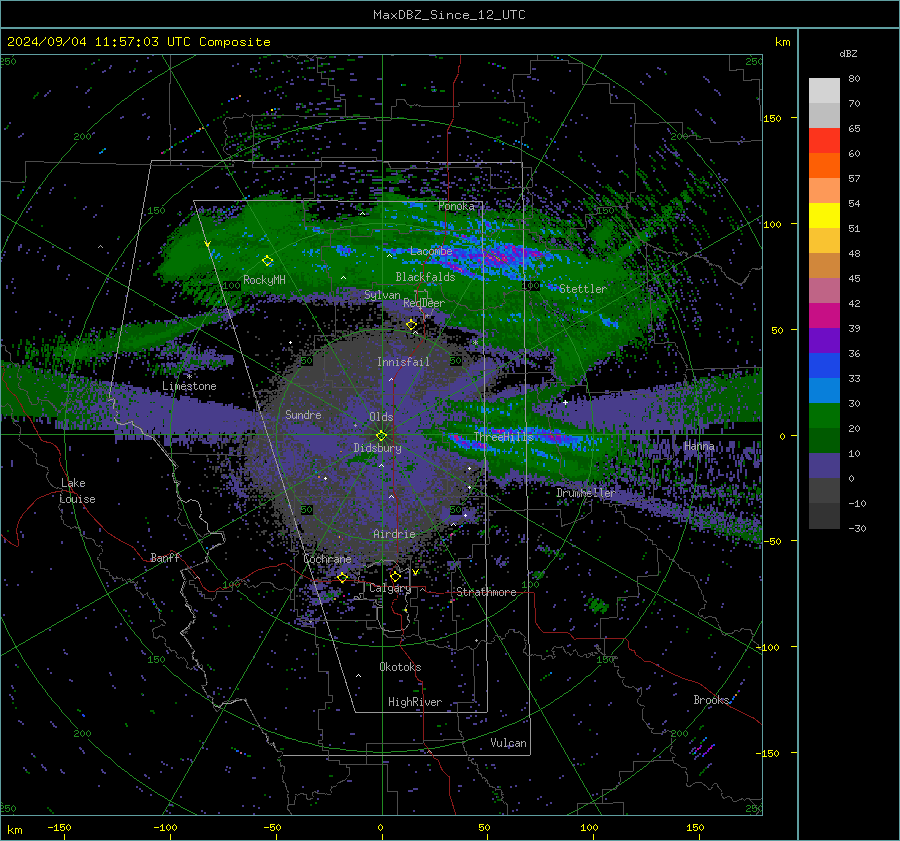This screenshot has height=841, width=900.
Task: Click the MaxDBZ_Since_12_UTC title text
Action: (x=449, y=15)
